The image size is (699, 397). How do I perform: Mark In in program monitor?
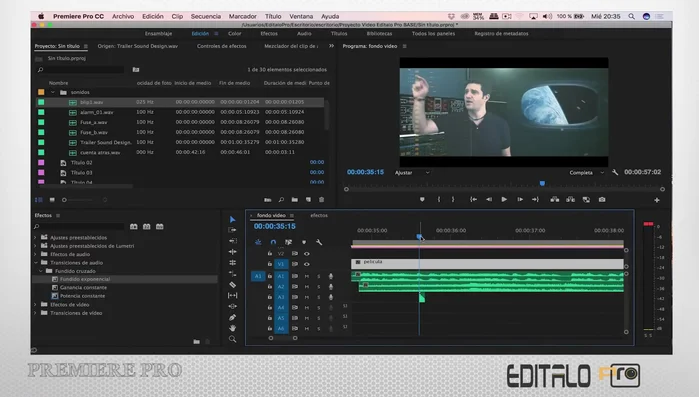(x=439, y=200)
